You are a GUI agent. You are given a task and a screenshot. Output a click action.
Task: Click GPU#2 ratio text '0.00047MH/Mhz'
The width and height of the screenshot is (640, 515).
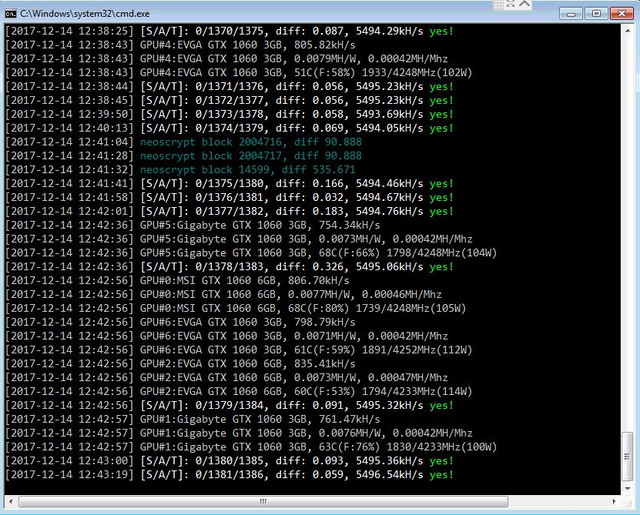pos(408,377)
